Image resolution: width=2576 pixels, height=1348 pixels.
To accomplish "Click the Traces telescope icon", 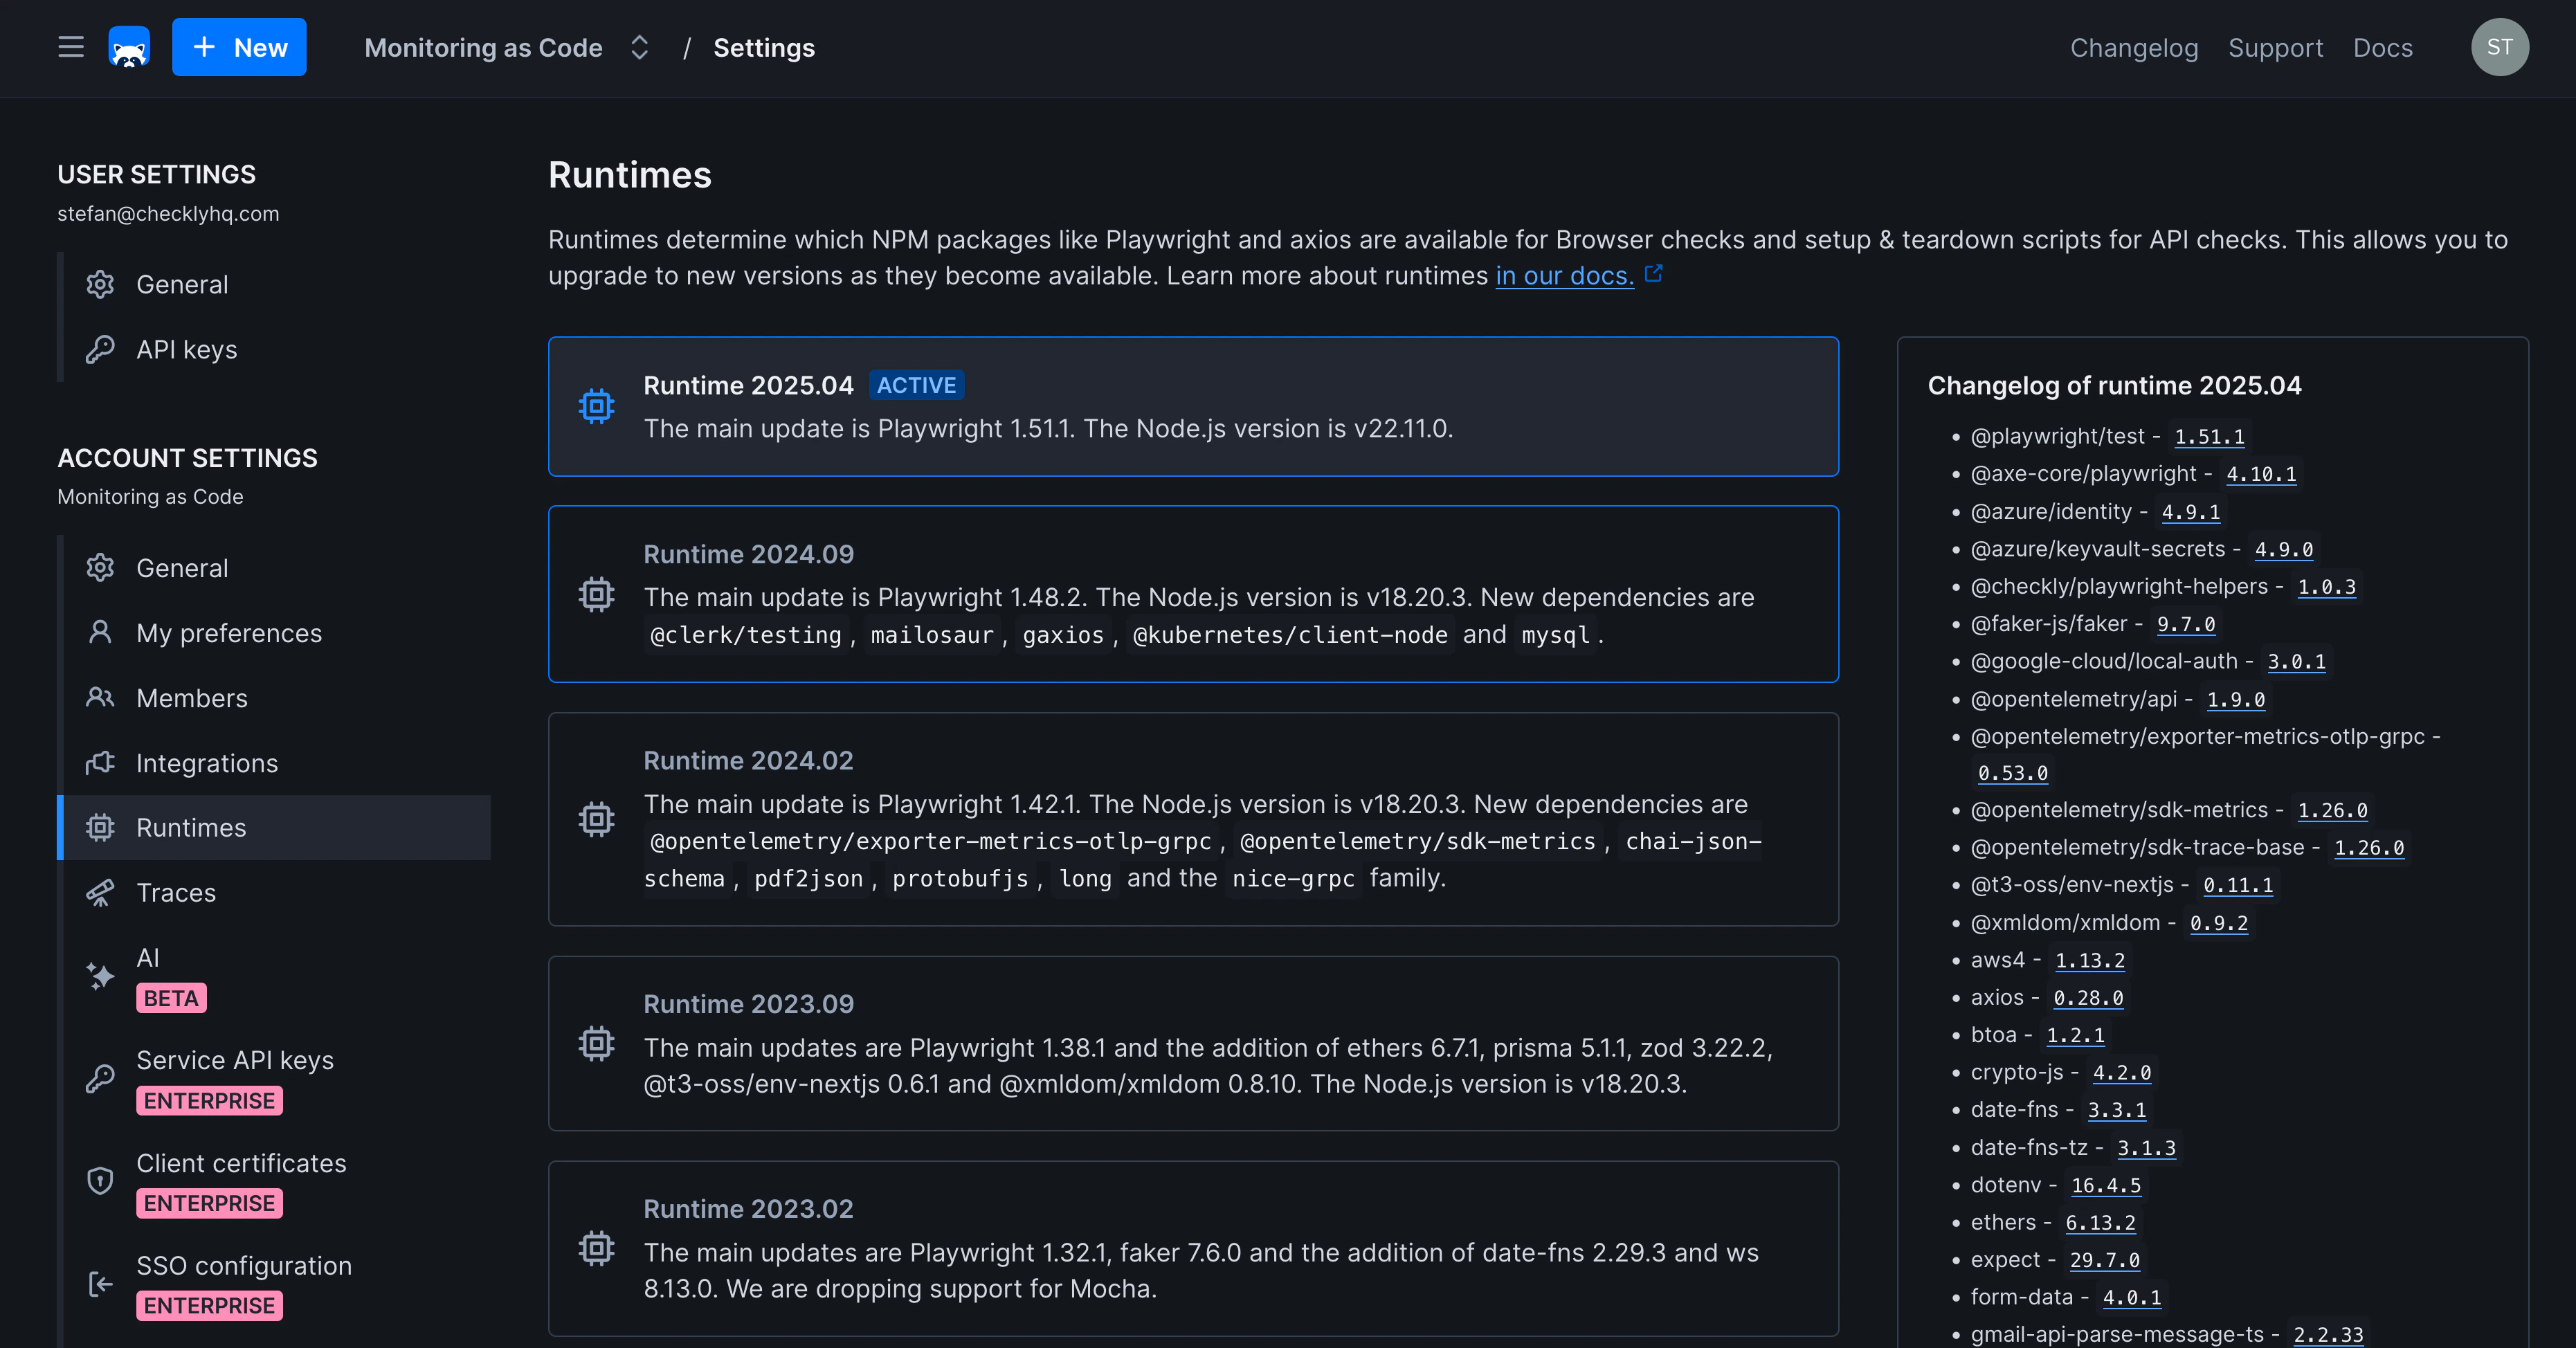I will click(100, 892).
